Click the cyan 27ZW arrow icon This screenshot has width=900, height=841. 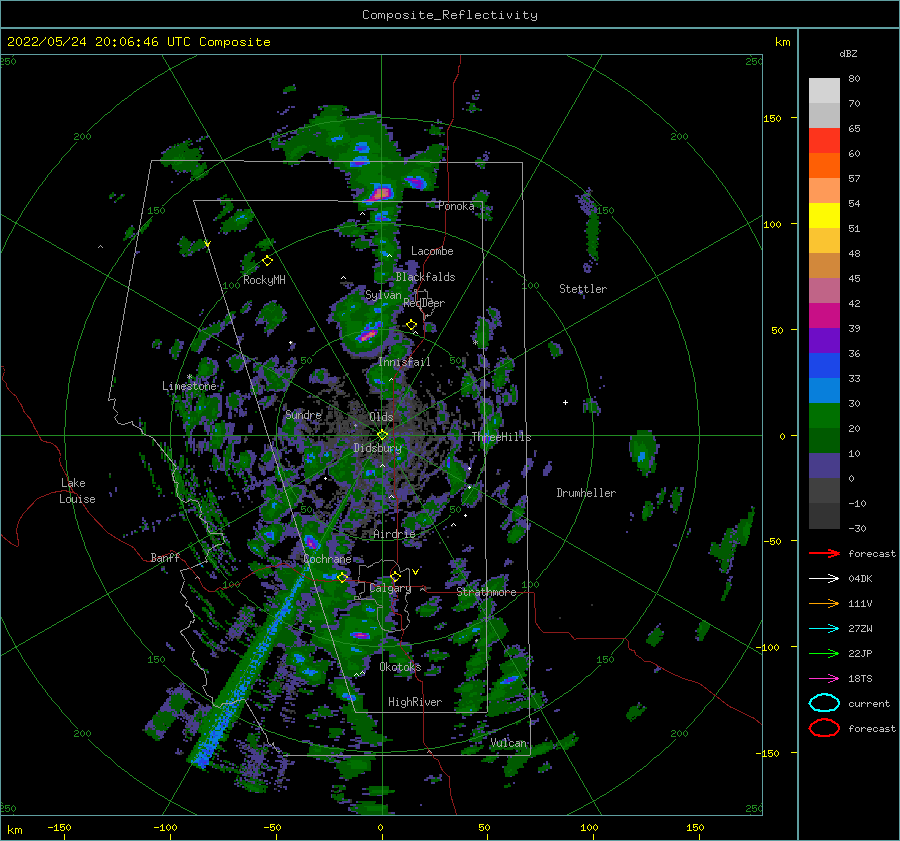(x=824, y=629)
